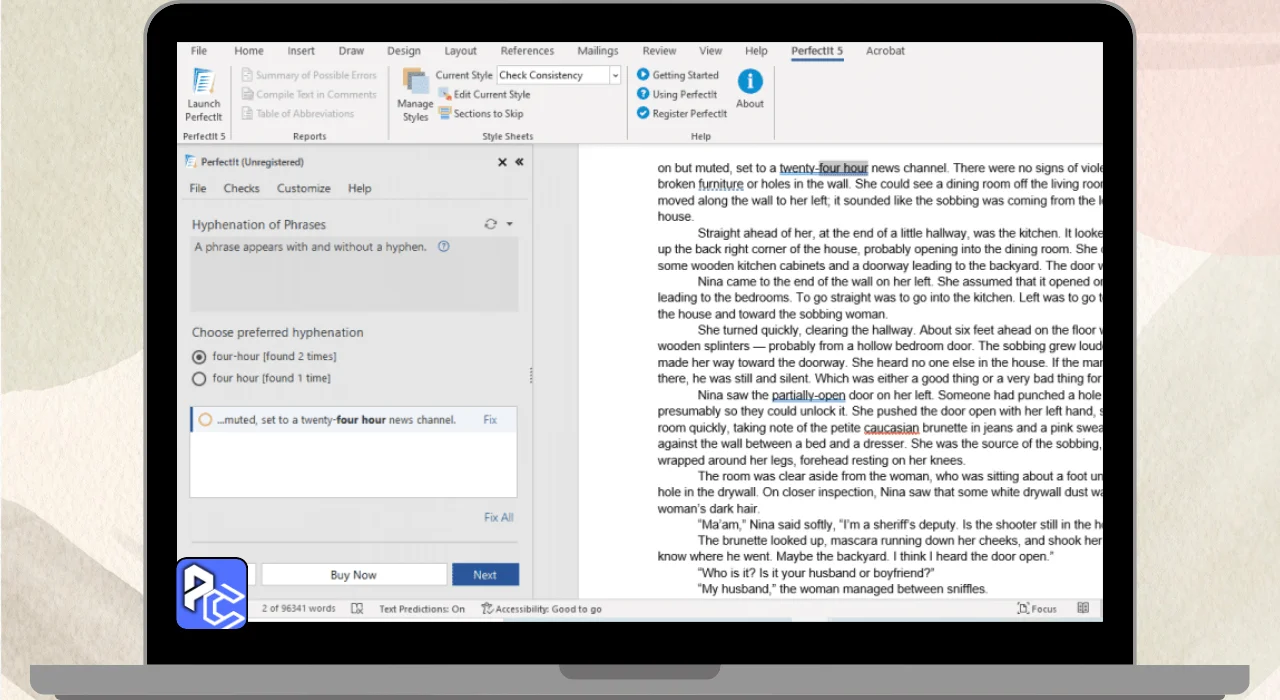Click the refresh icon beside Hyphenation of Phrases
Viewport: 1280px width, 700px height.
point(490,225)
